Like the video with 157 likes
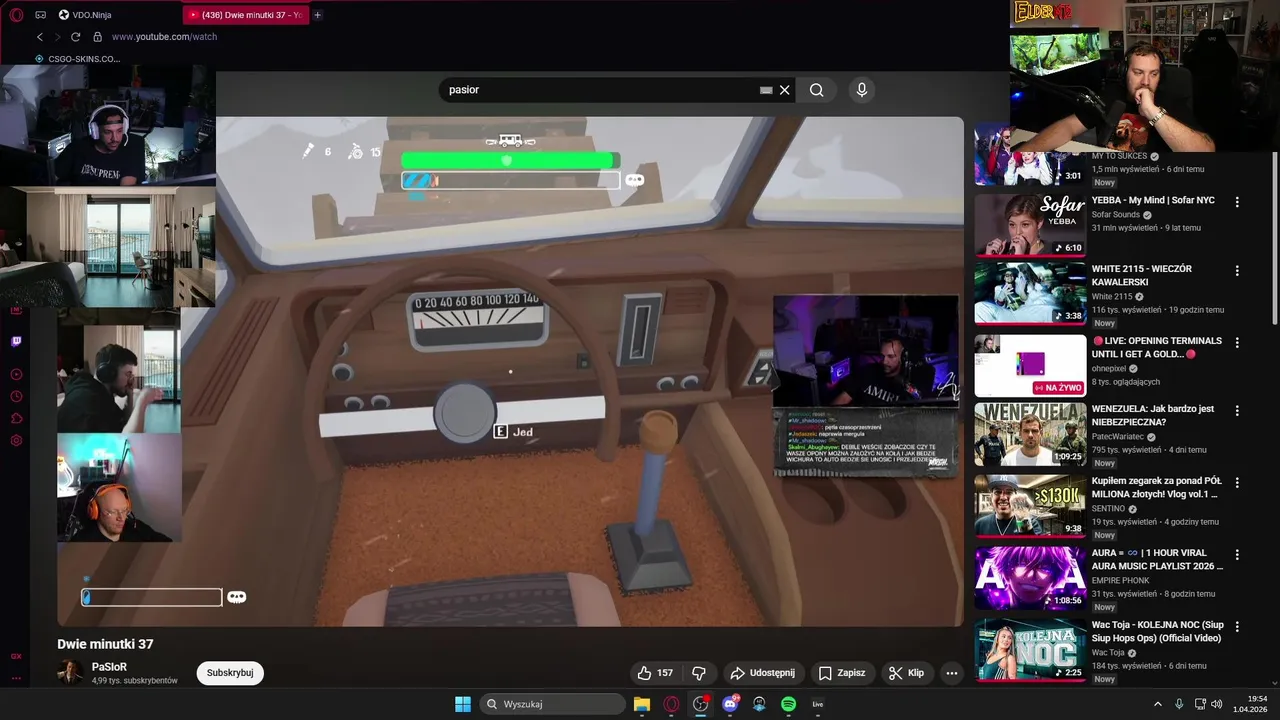The image size is (1280, 720). (655, 673)
